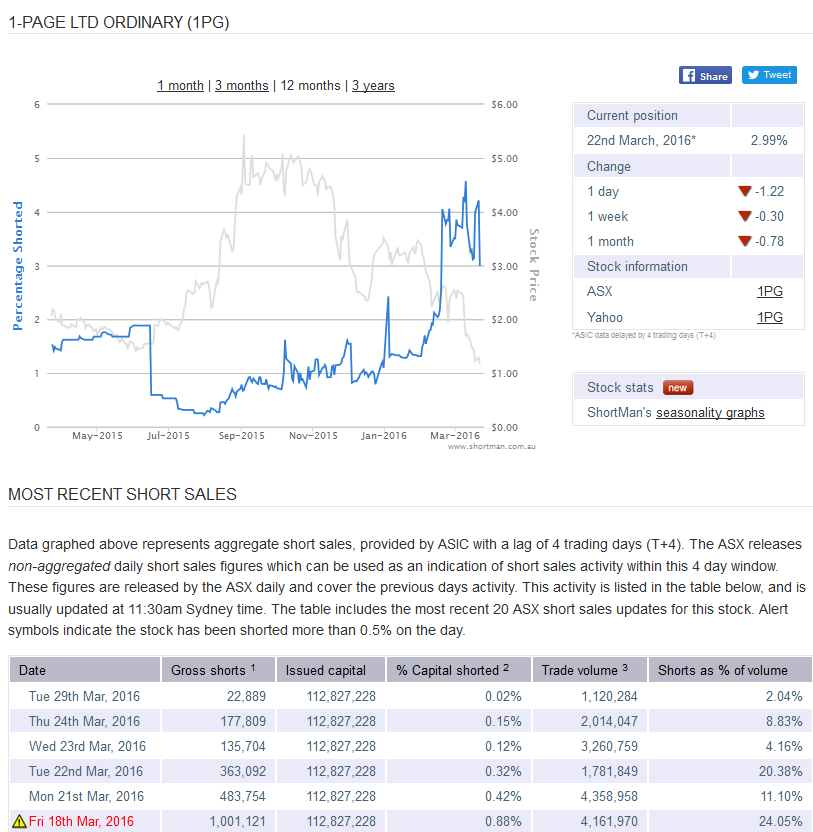Click the www.shortman.com.au chart credit
The width and height of the screenshot is (813, 832).
click(x=491, y=446)
